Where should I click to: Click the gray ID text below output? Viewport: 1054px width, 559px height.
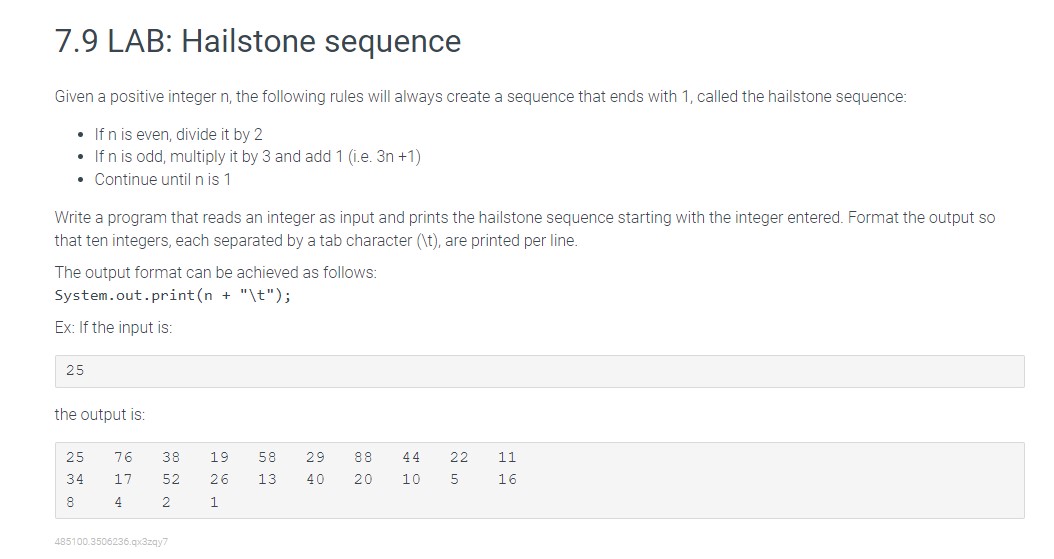(111, 542)
